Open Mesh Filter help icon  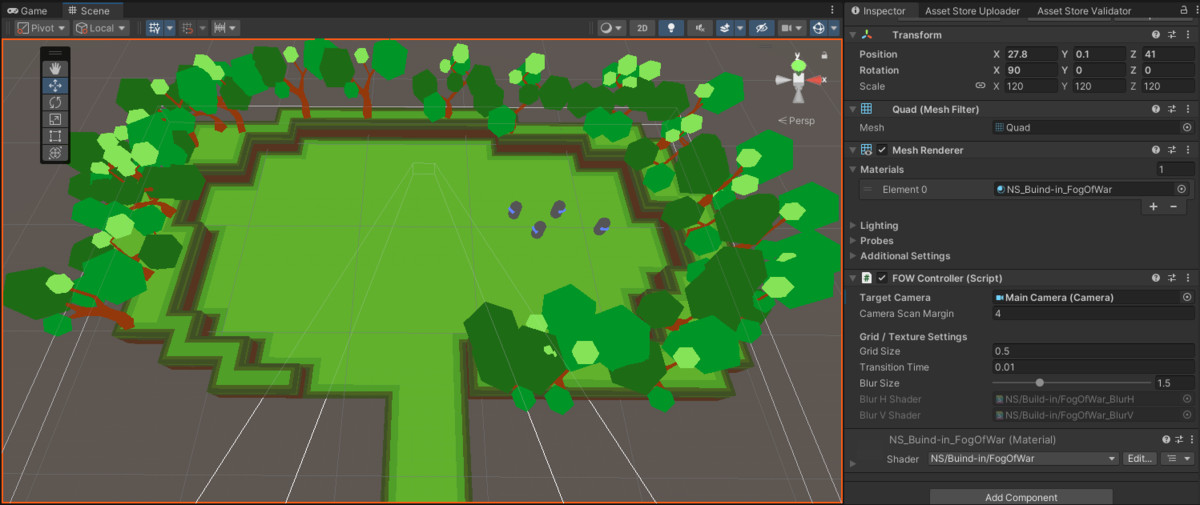pos(1156,109)
